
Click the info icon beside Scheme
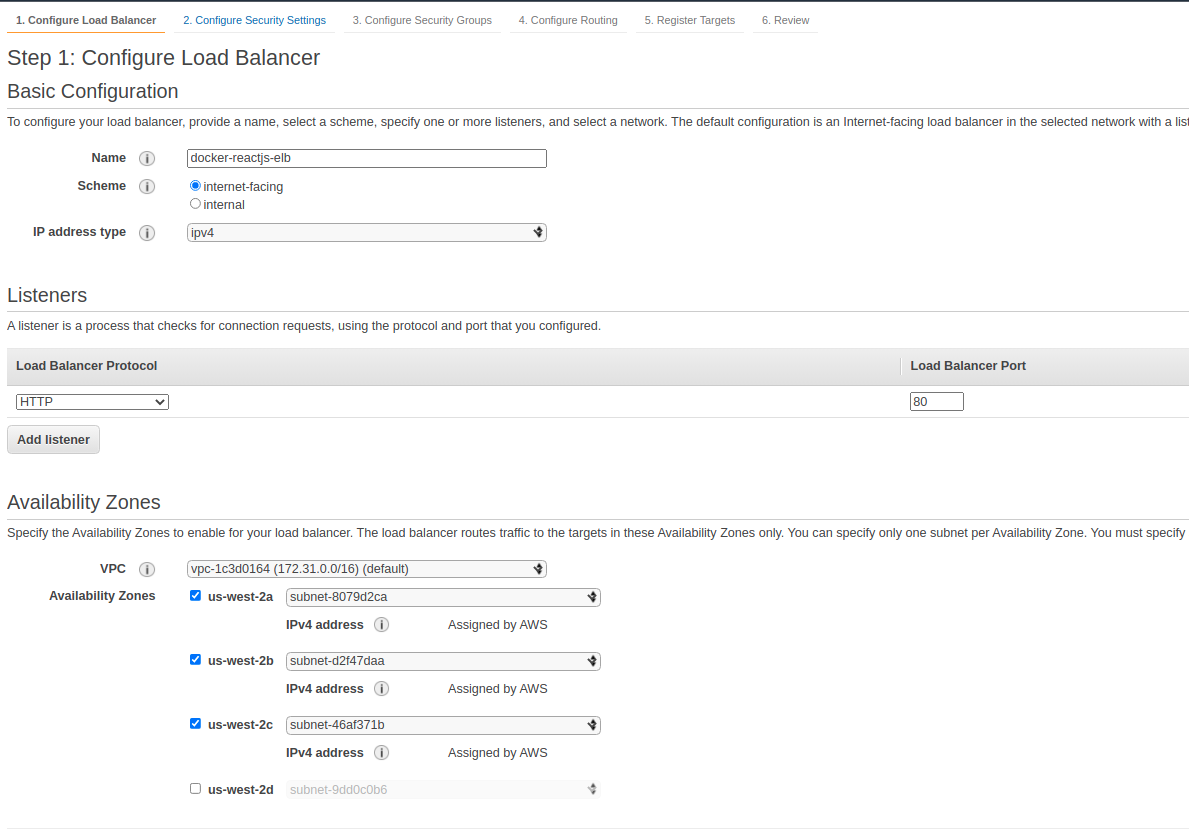click(x=147, y=187)
